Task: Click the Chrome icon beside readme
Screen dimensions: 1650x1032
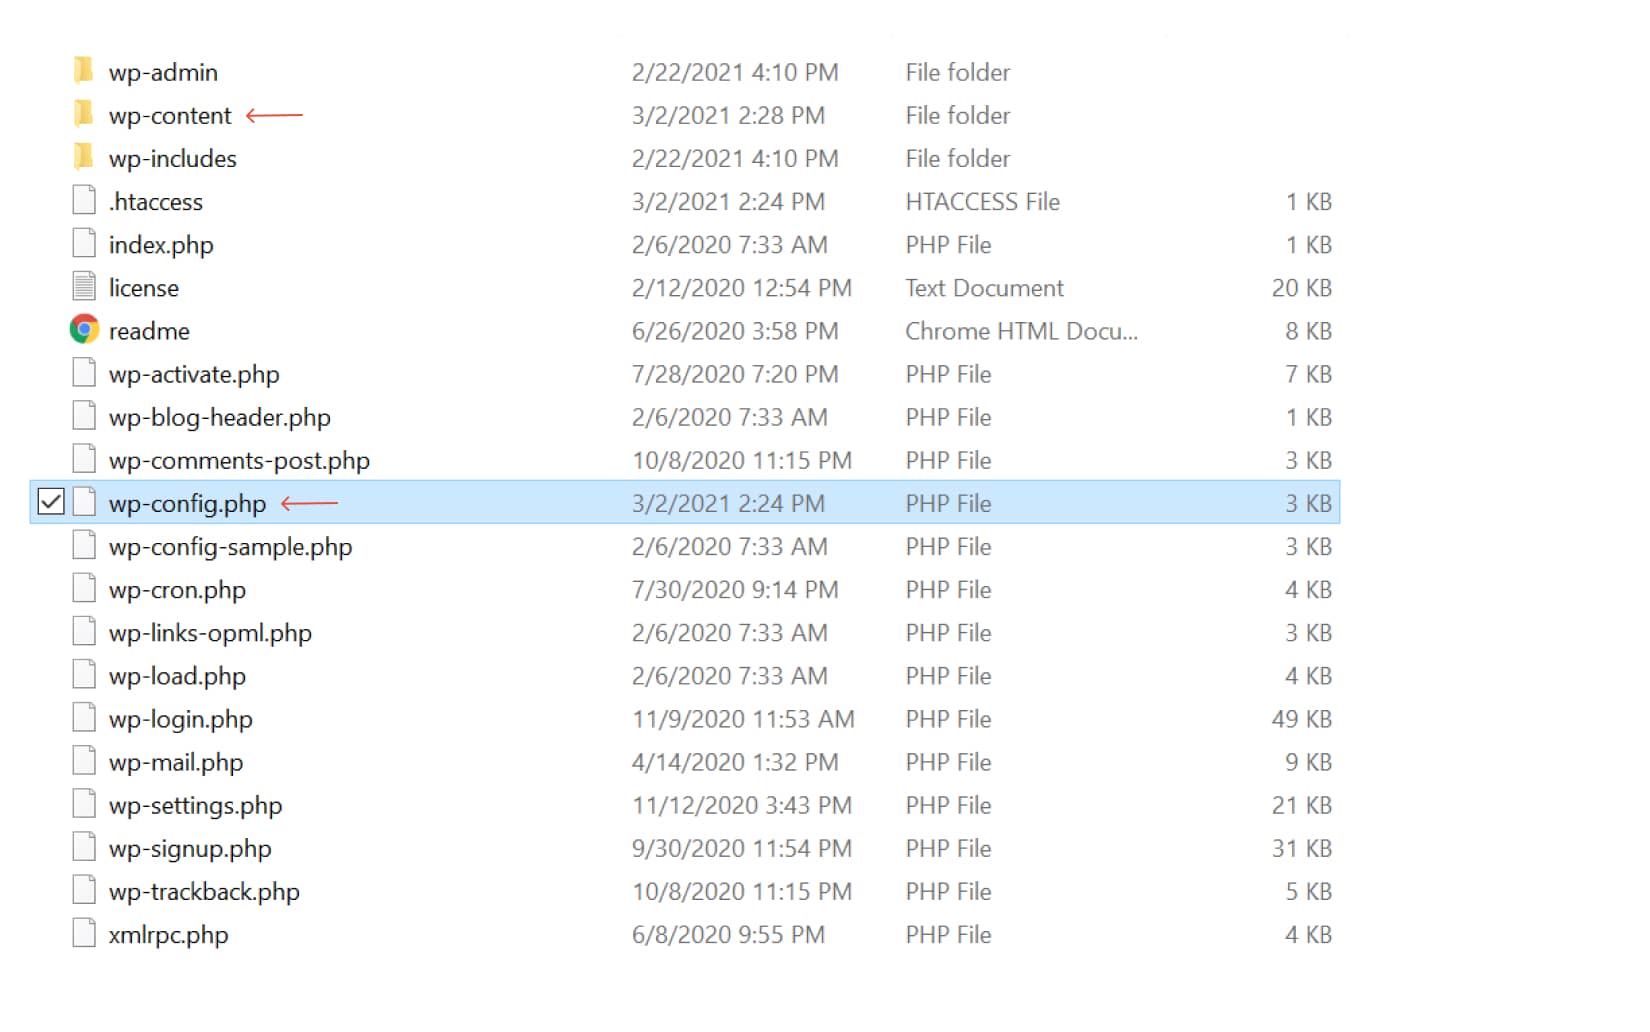Action: (84, 329)
